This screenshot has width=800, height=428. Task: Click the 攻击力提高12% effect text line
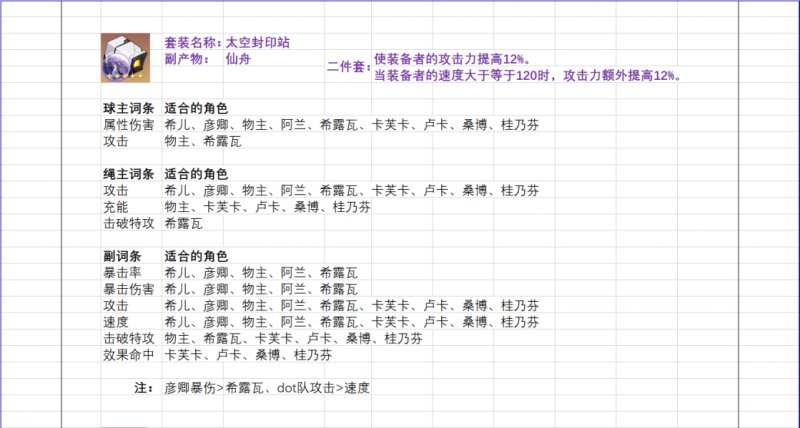click(x=452, y=59)
